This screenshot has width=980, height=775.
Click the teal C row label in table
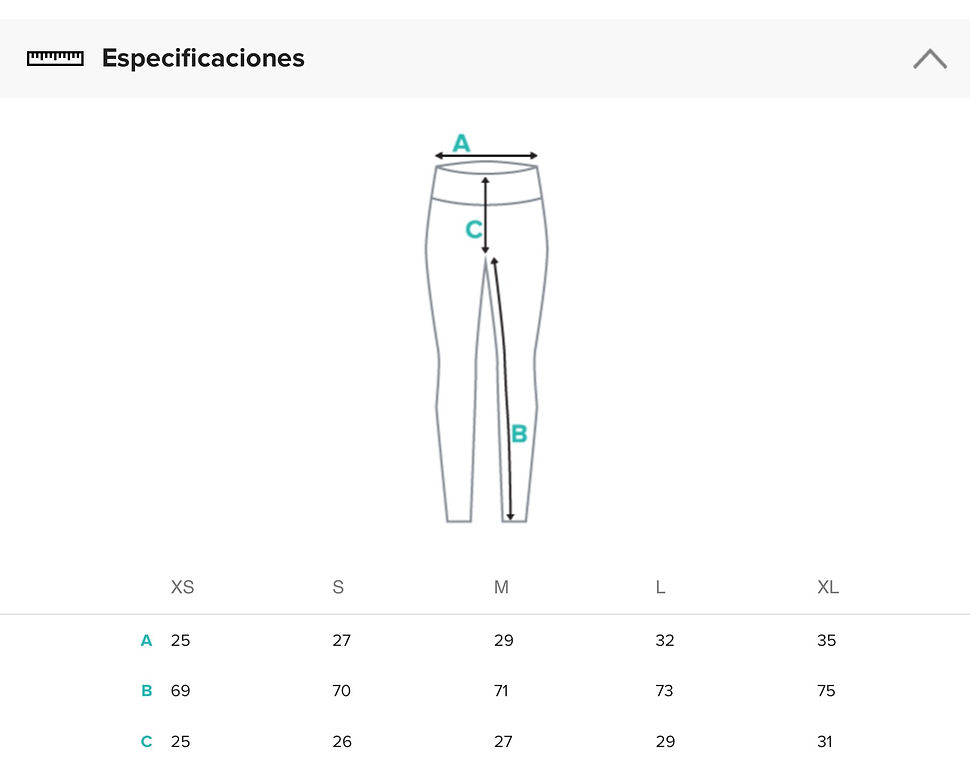pos(146,741)
